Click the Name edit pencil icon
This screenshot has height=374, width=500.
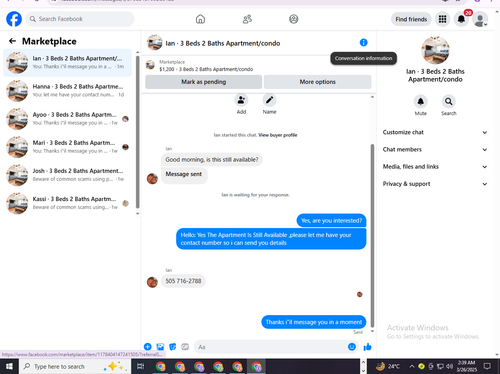tap(269, 100)
